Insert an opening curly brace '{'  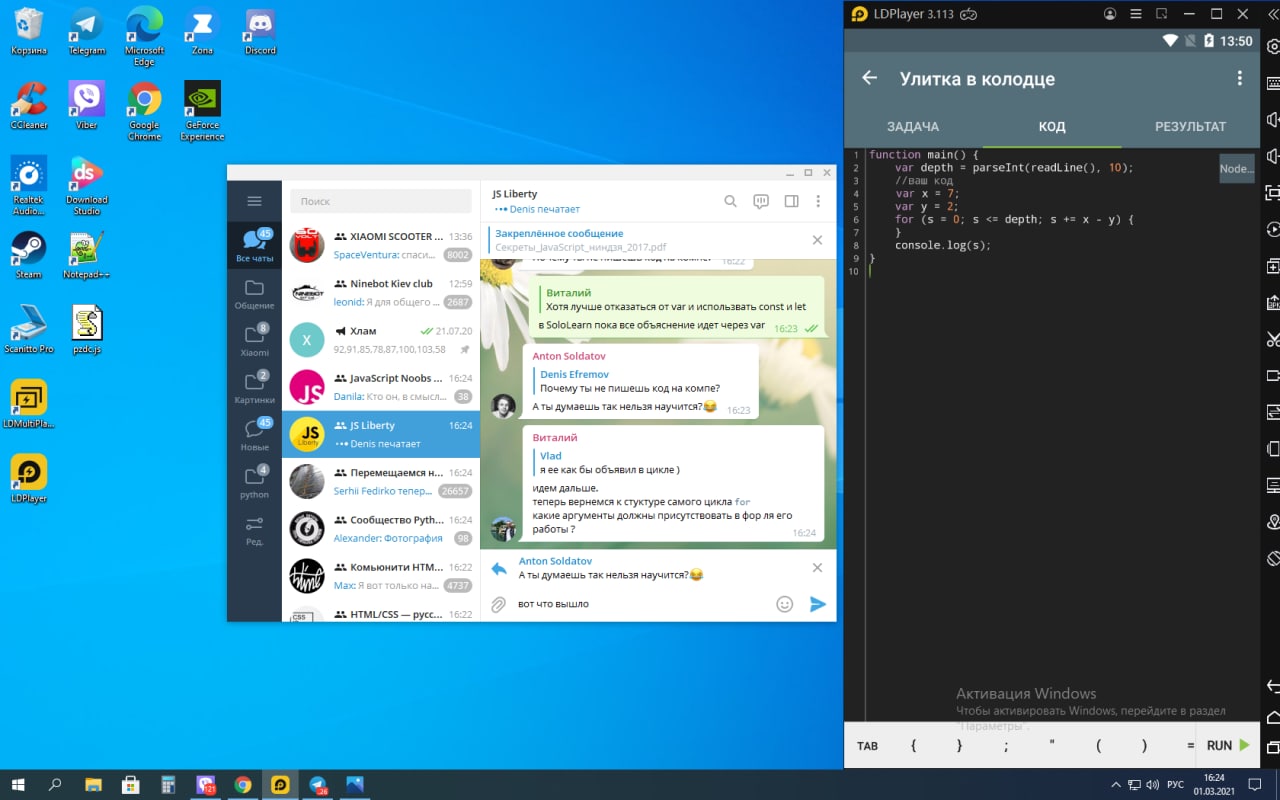tap(913, 745)
